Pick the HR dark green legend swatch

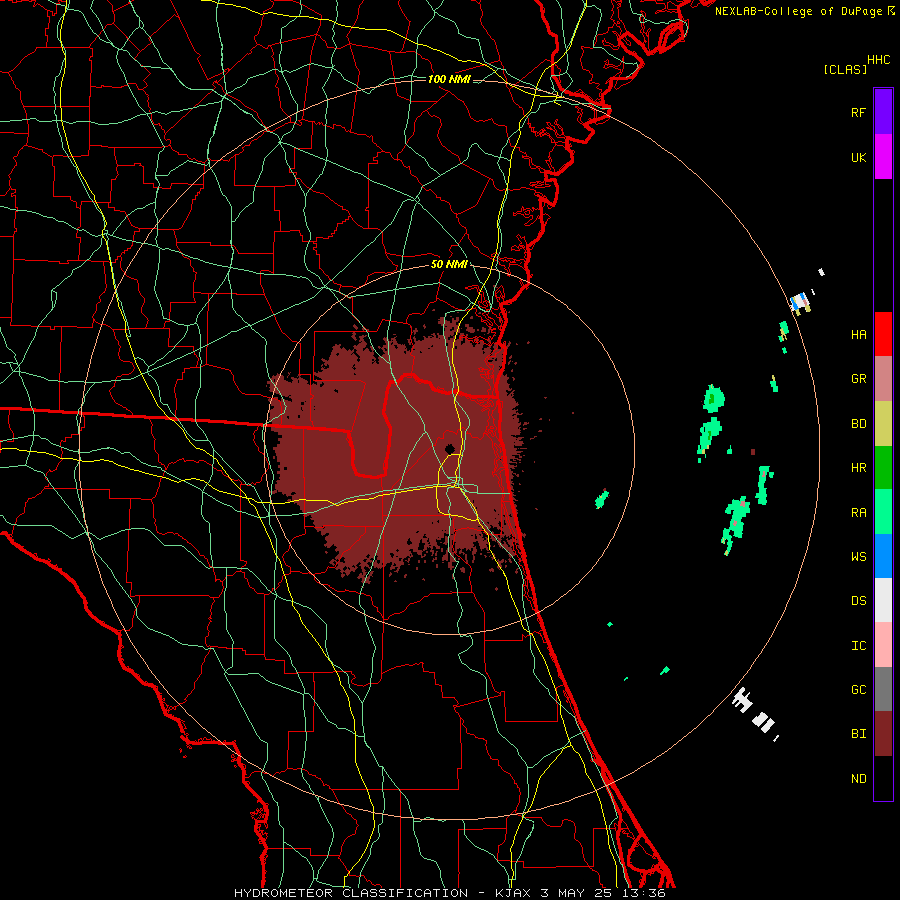pos(883,468)
